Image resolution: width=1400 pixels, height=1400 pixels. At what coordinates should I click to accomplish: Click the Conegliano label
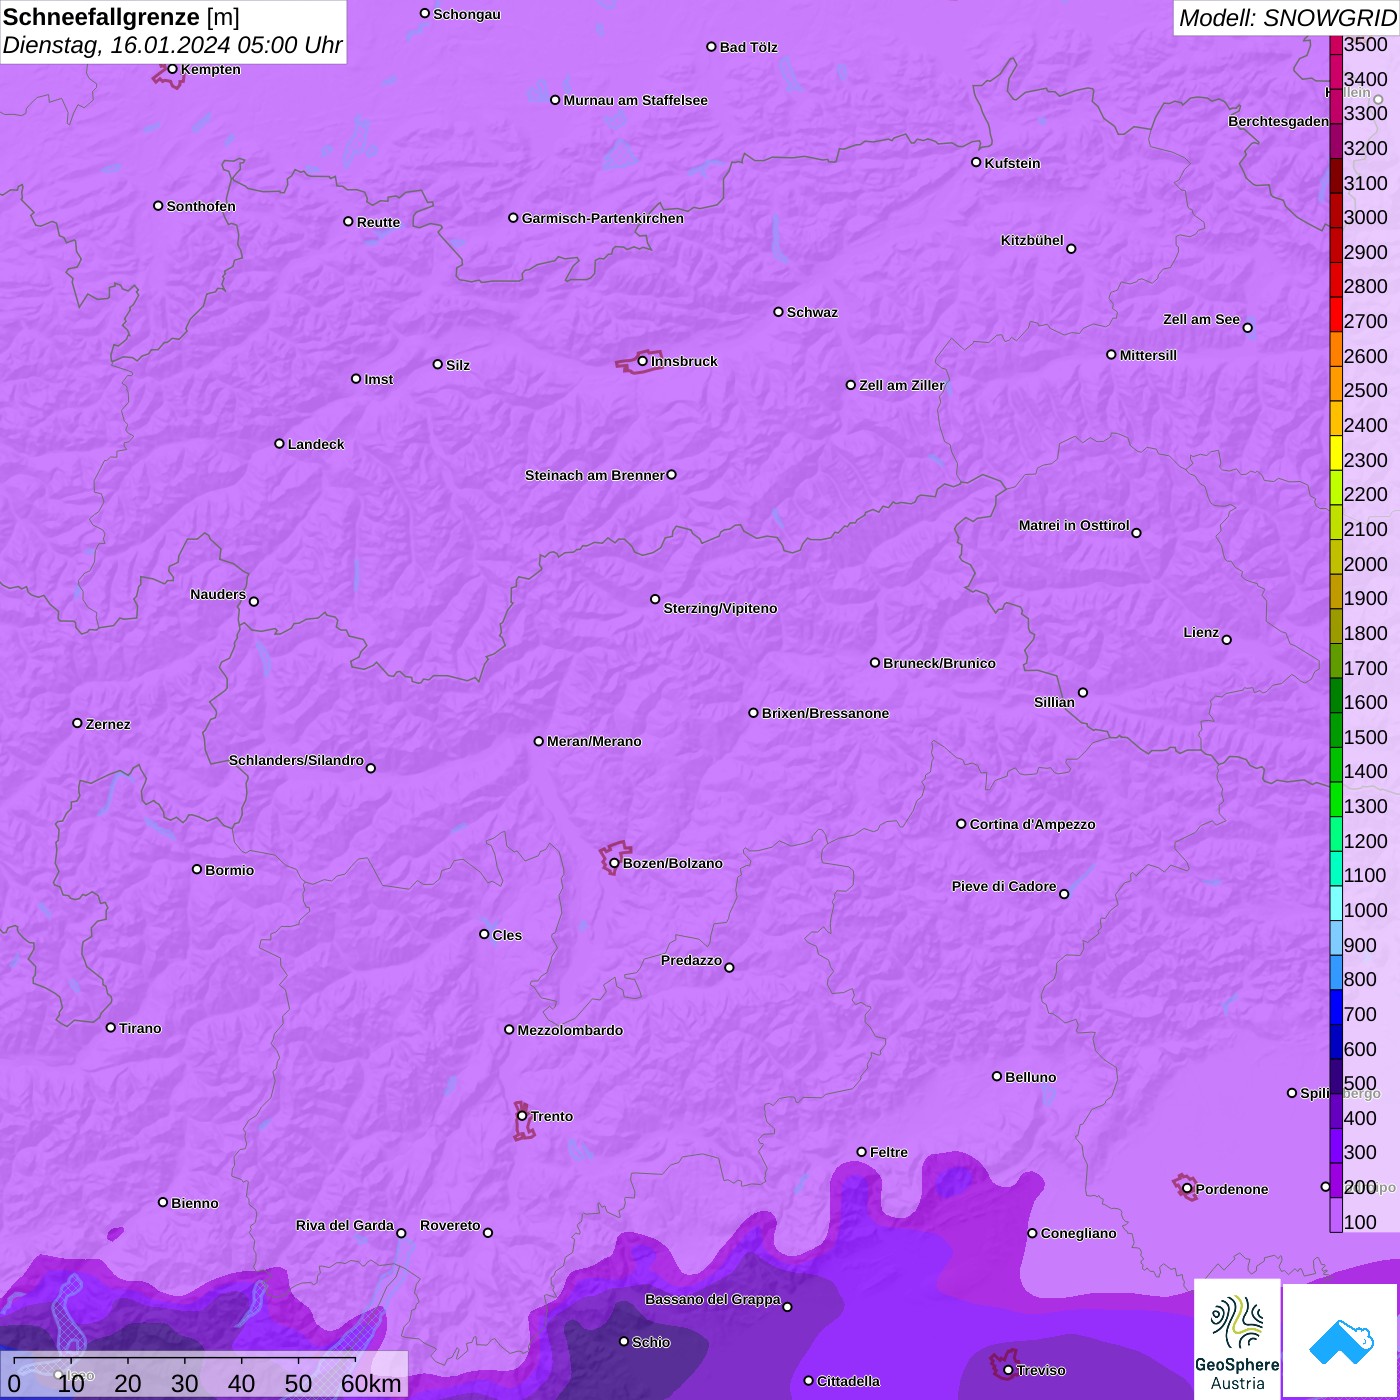tap(1079, 1233)
